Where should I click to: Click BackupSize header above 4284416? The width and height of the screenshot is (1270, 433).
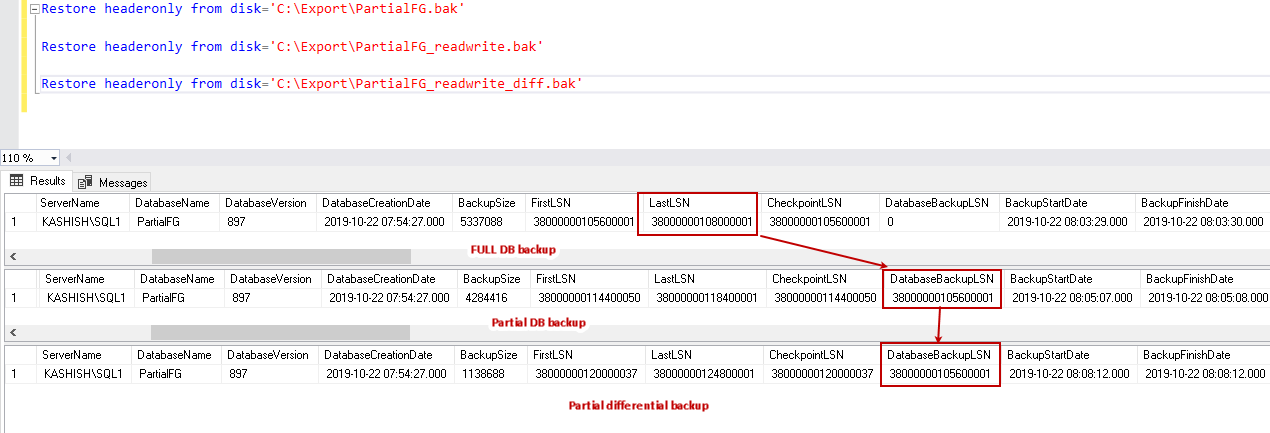(495, 279)
